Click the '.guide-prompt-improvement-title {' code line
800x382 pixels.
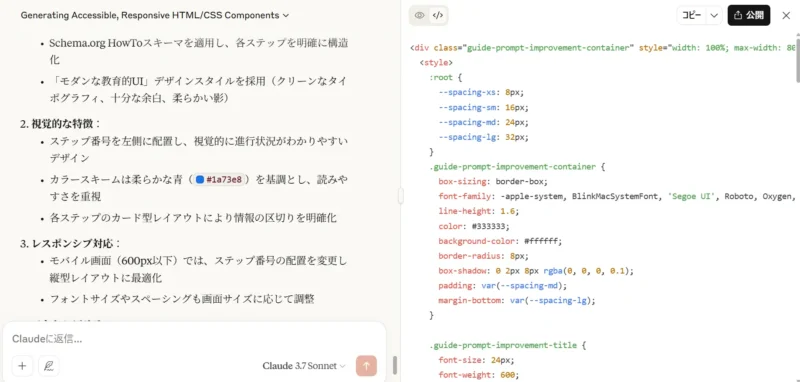(508, 345)
